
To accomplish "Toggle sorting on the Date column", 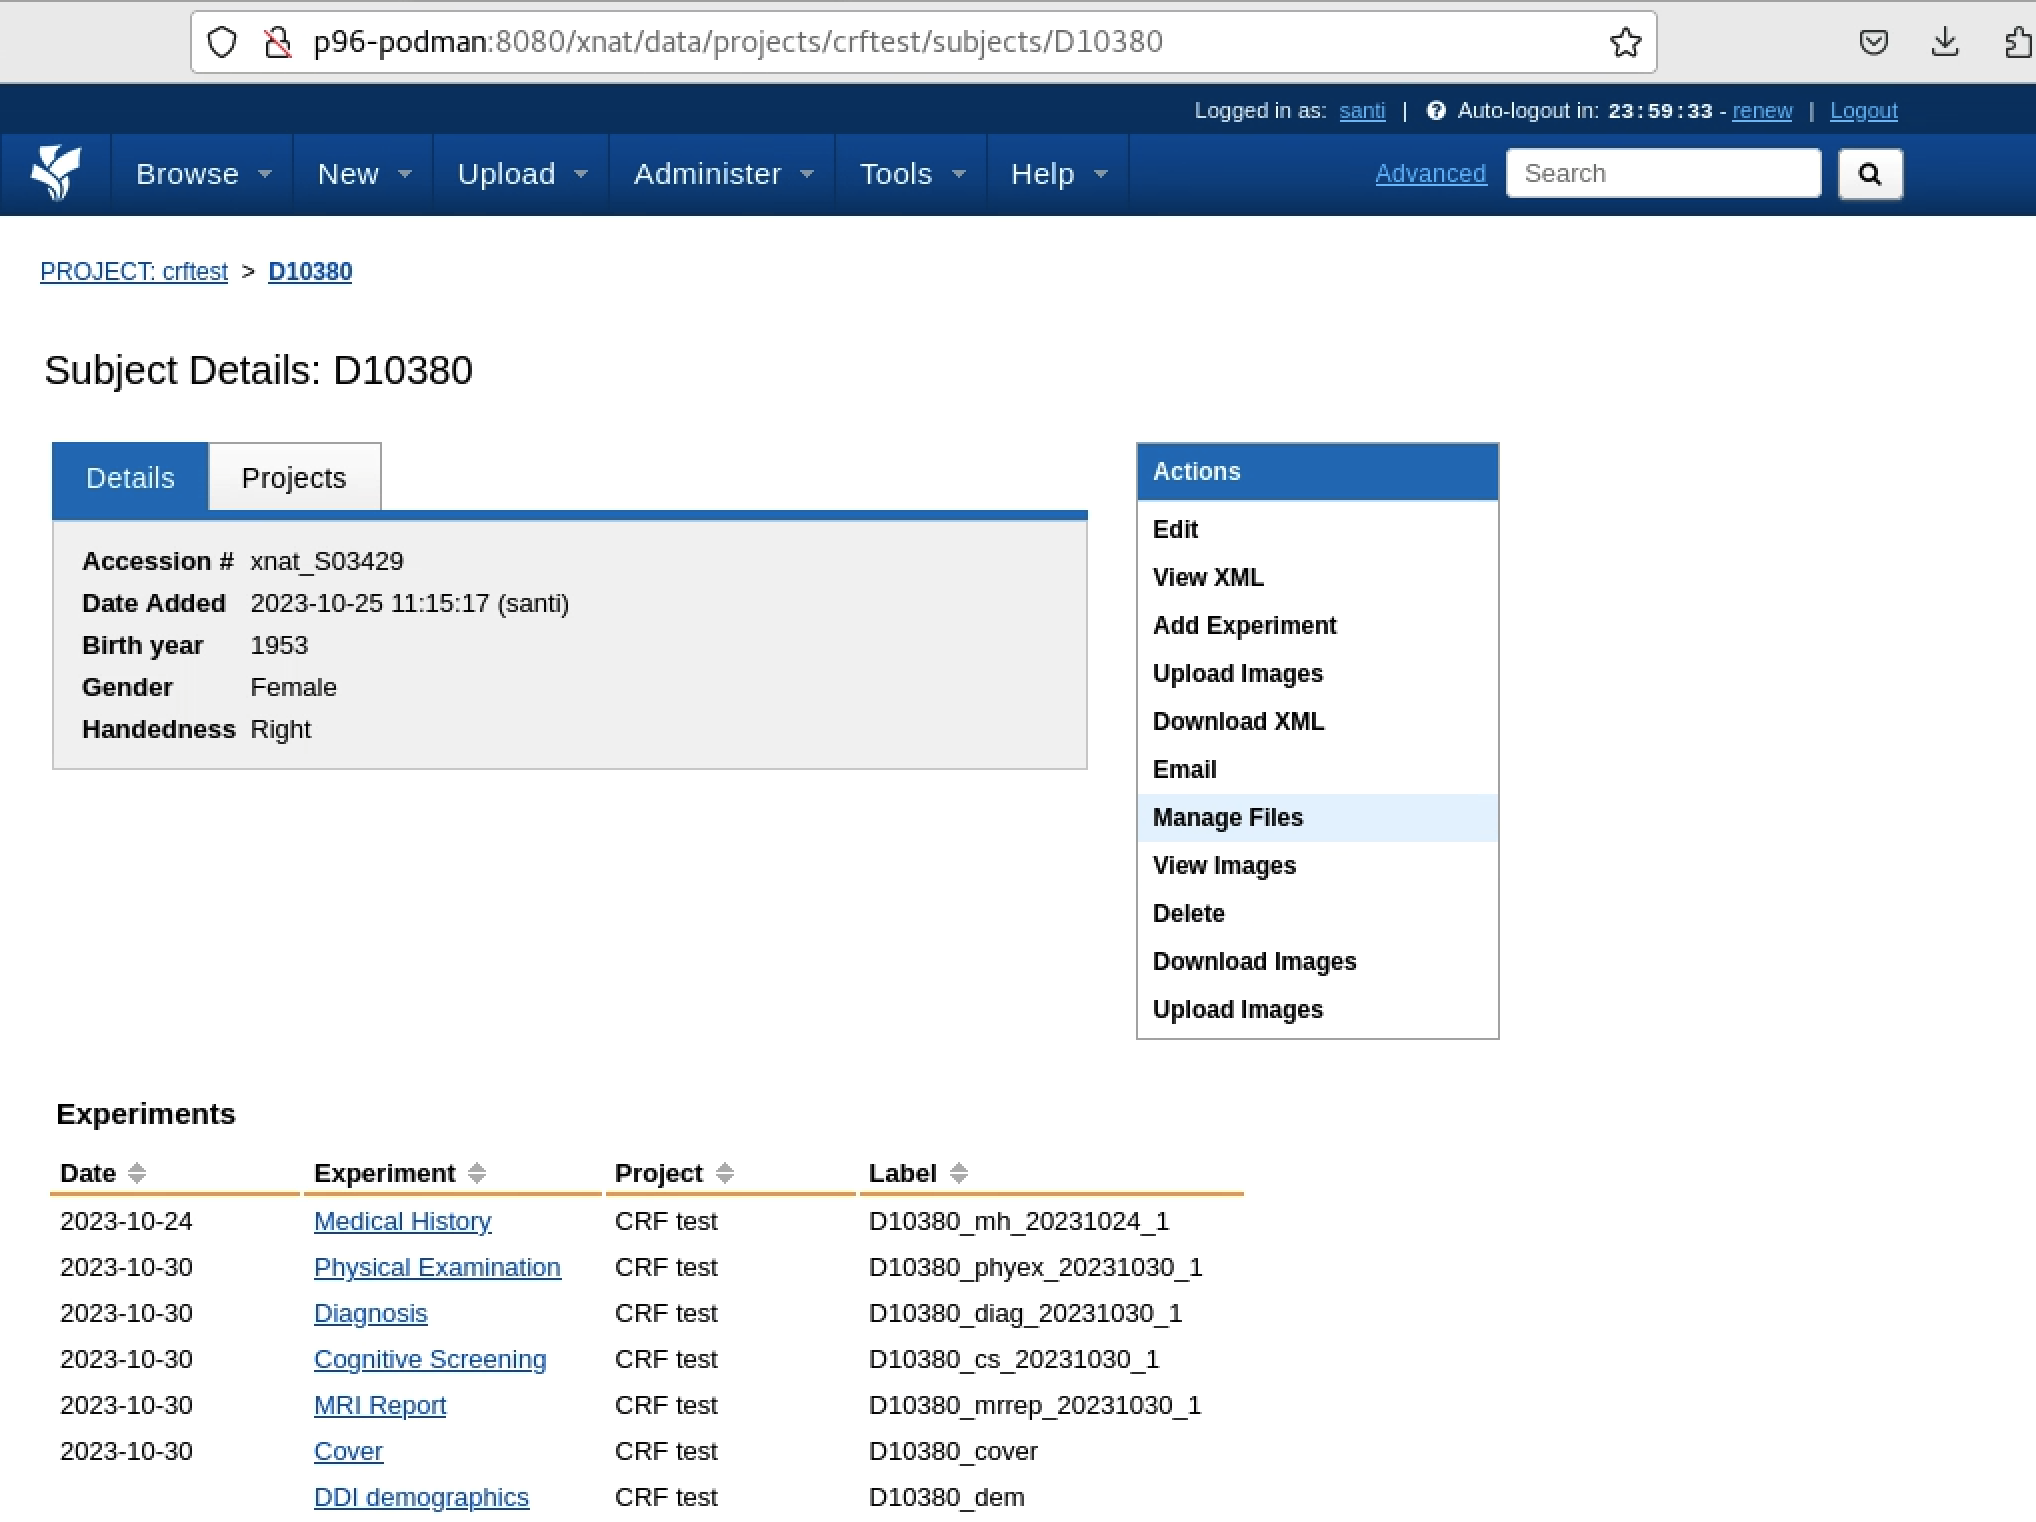I will pyautogui.click(x=137, y=1173).
